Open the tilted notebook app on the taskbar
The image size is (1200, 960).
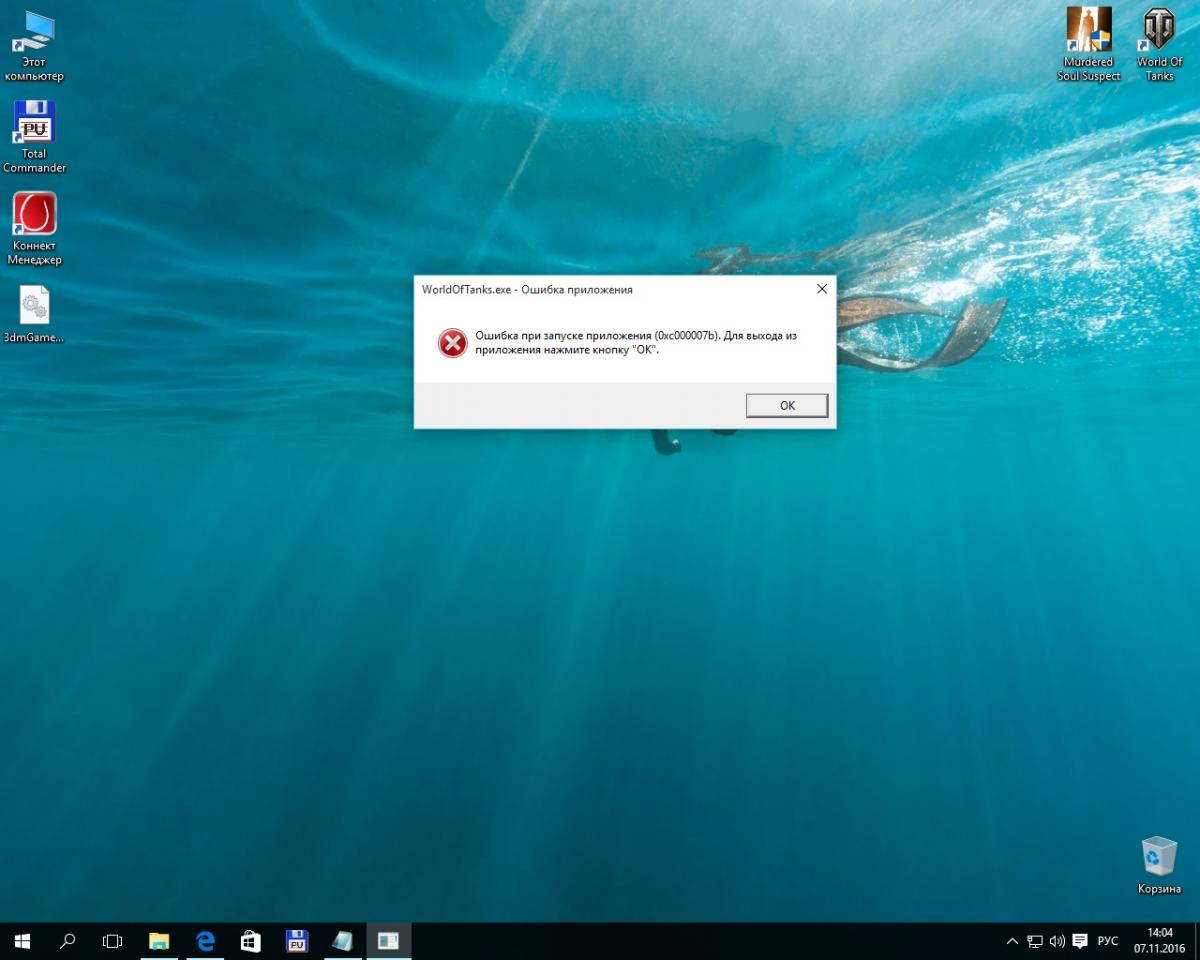(342, 941)
